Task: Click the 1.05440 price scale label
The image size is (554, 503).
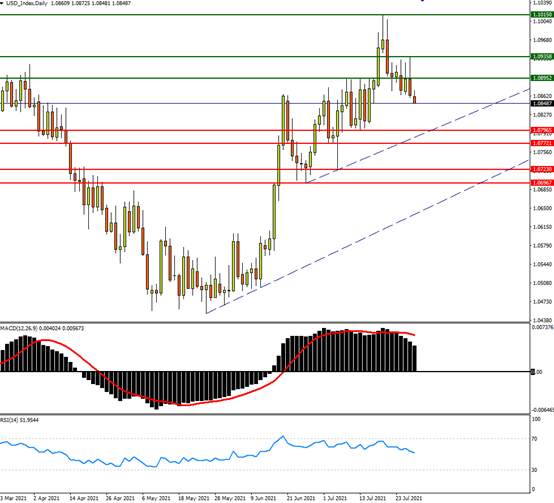Action: point(543,264)
